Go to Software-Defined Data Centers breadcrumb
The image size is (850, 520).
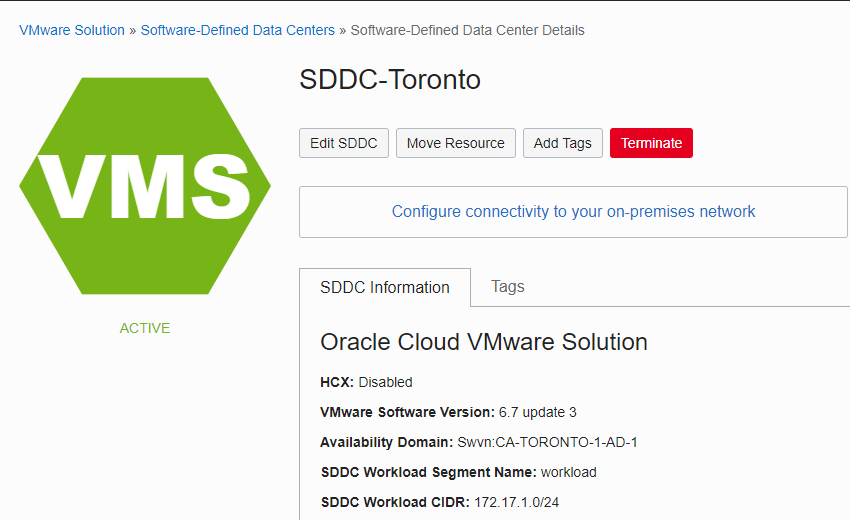237,30
